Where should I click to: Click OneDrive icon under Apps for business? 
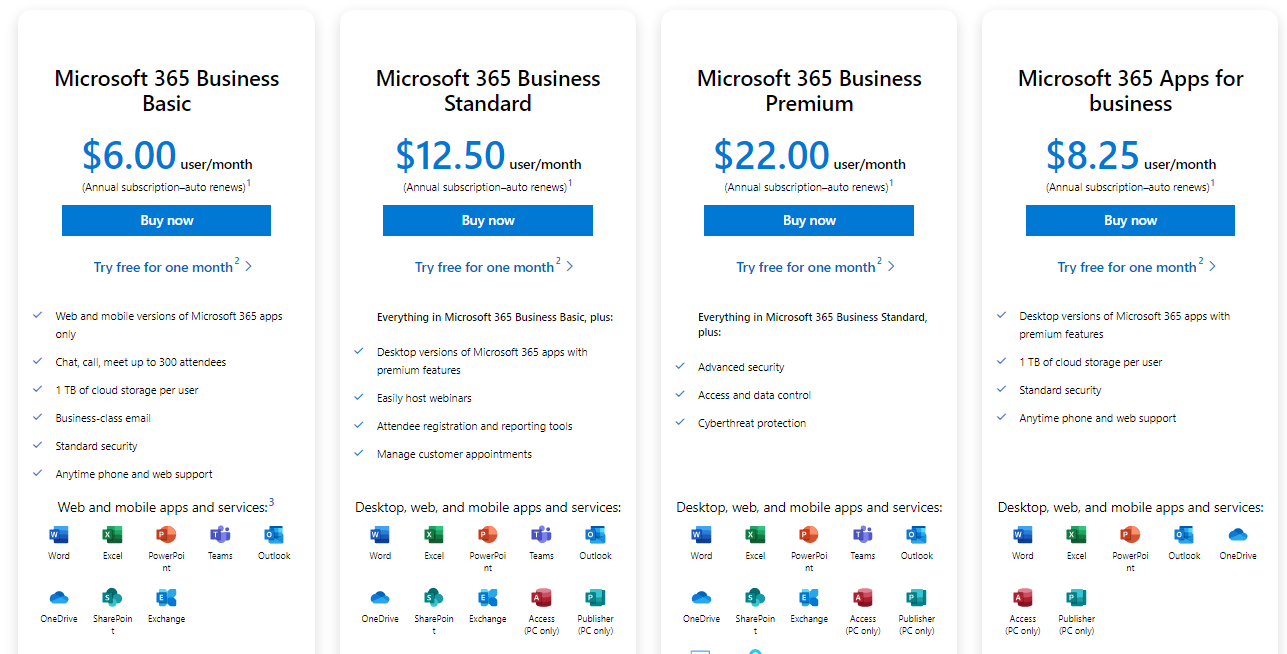point(1237,535)
